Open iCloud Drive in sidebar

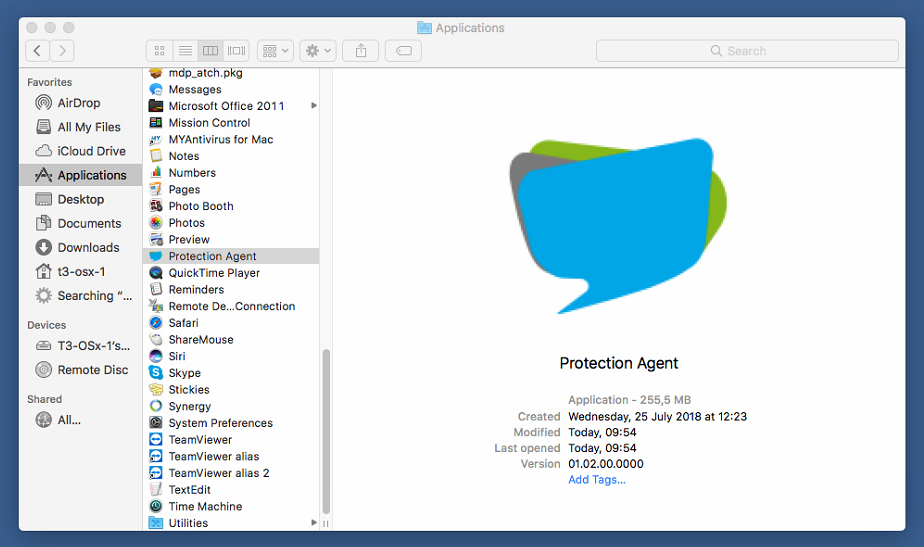[82, 151]
